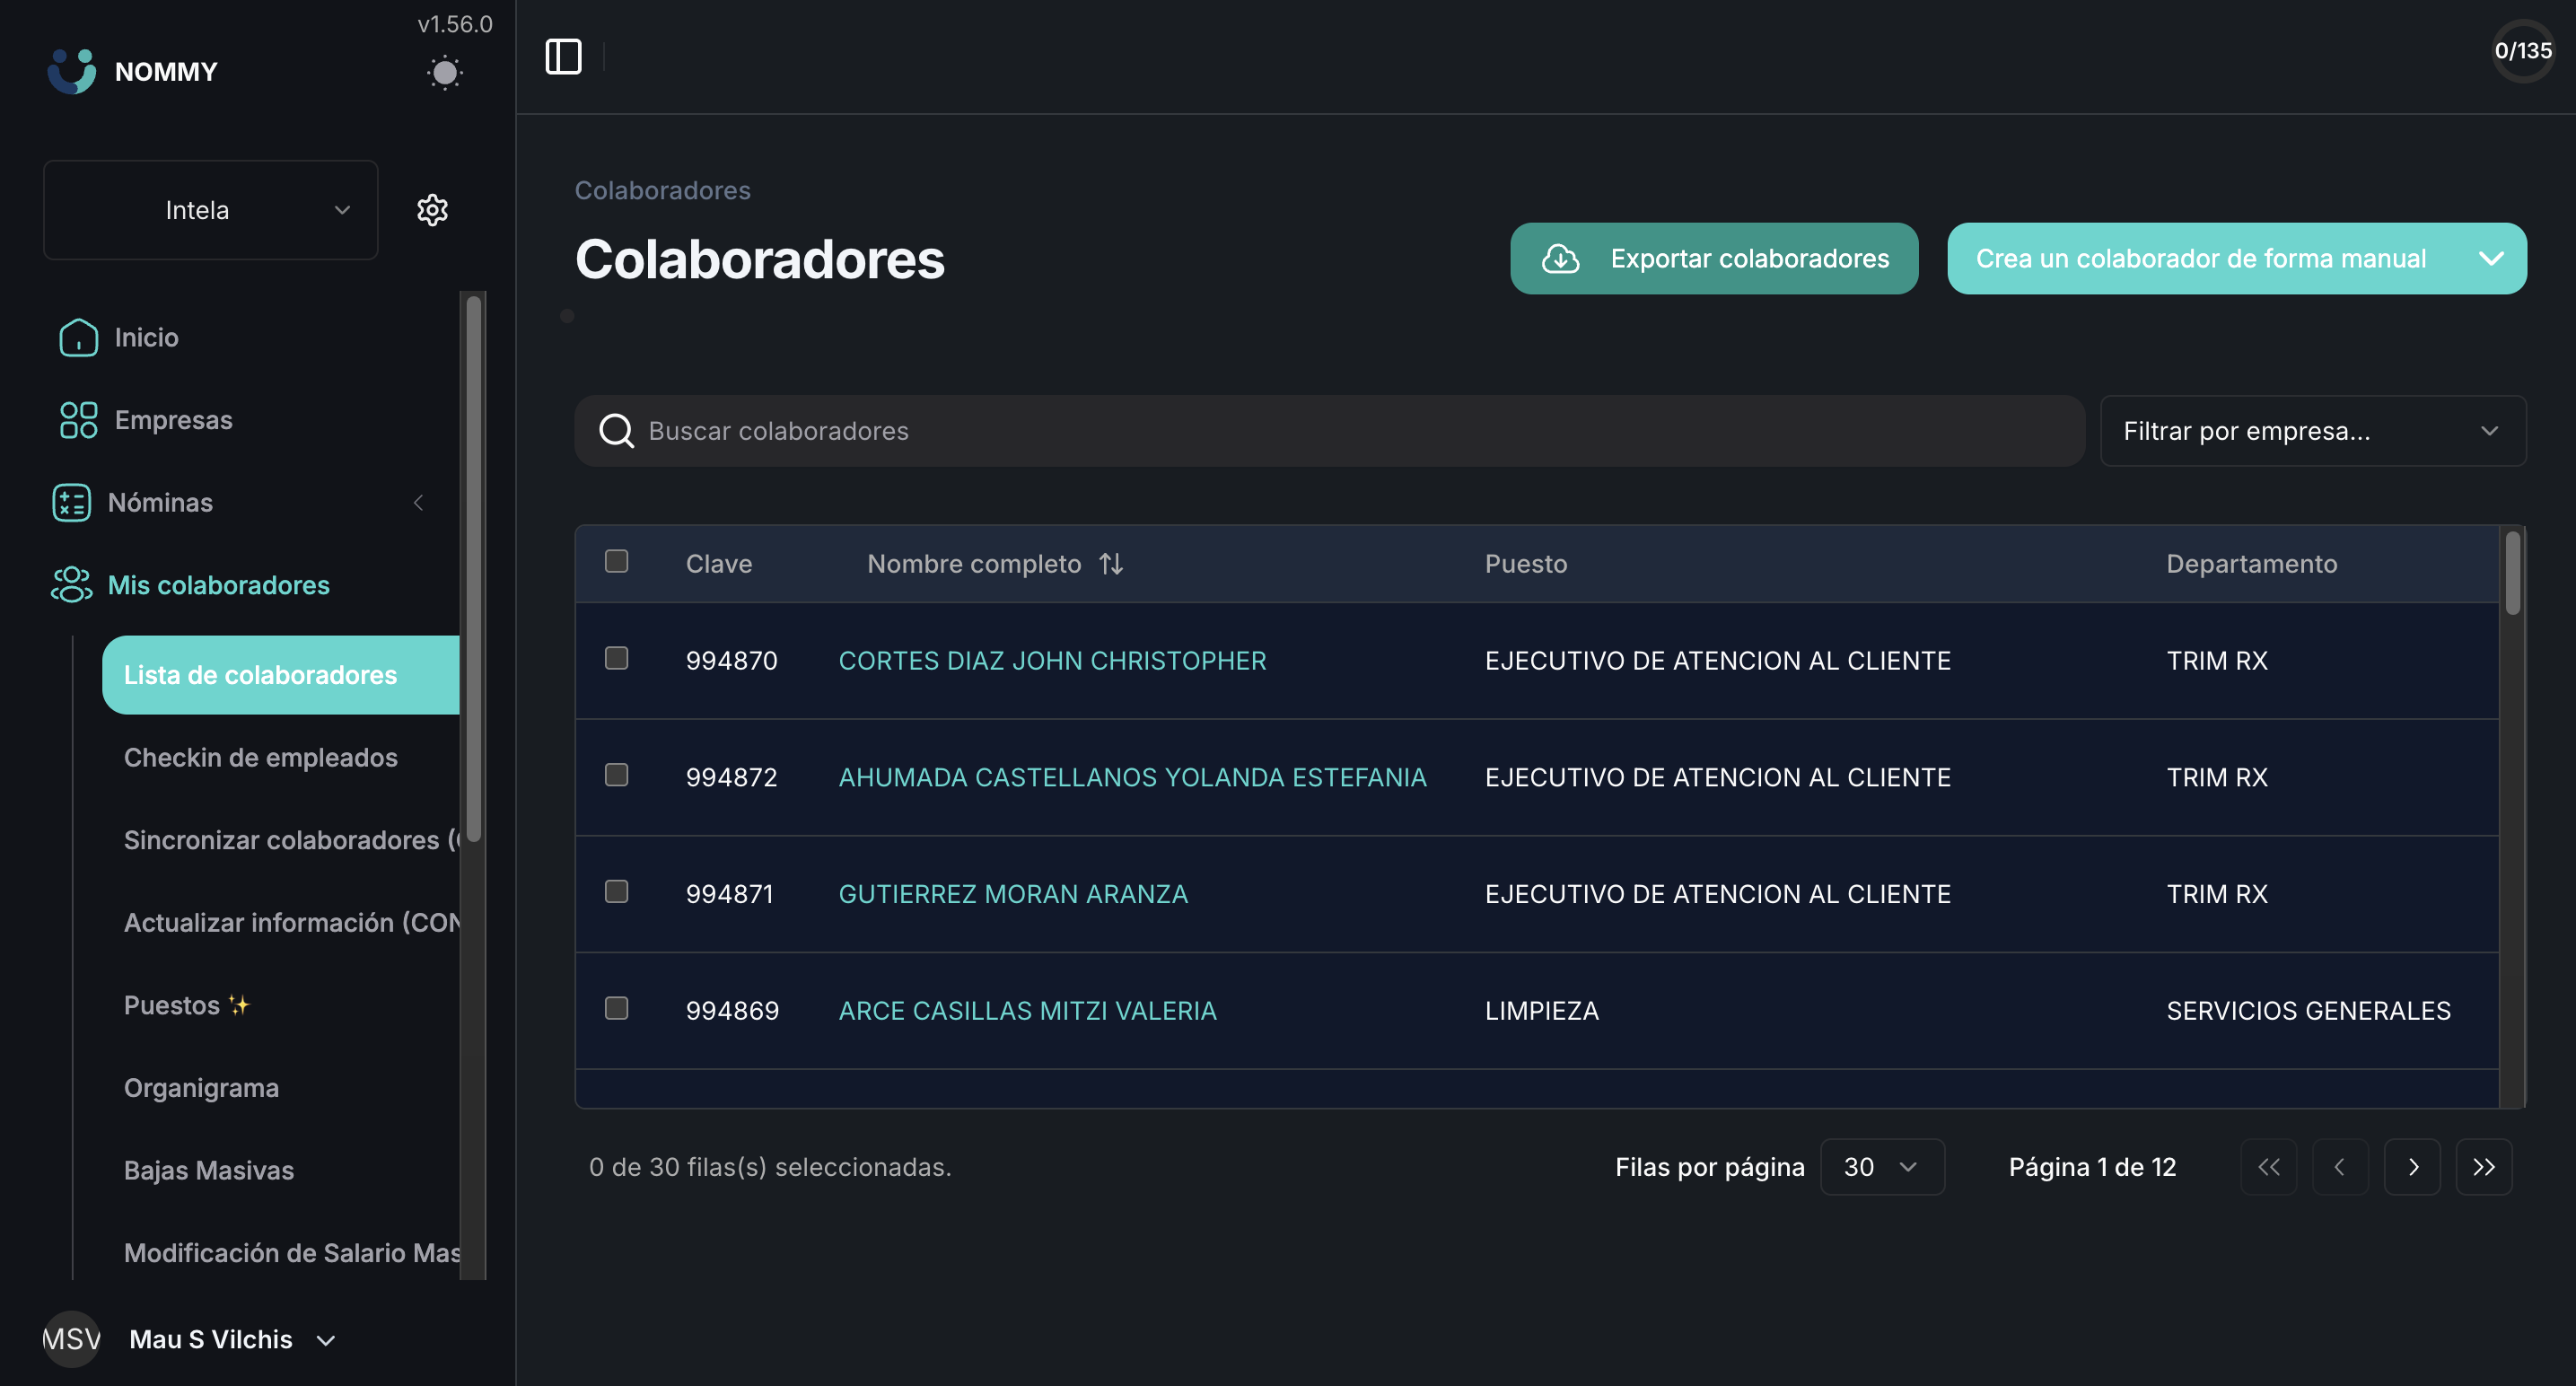The height and width of the screenshot is (1386, 2576).
Task: Open the Organigrama sidebar item
Action: pyautogui.click(x=201, y=1088)
